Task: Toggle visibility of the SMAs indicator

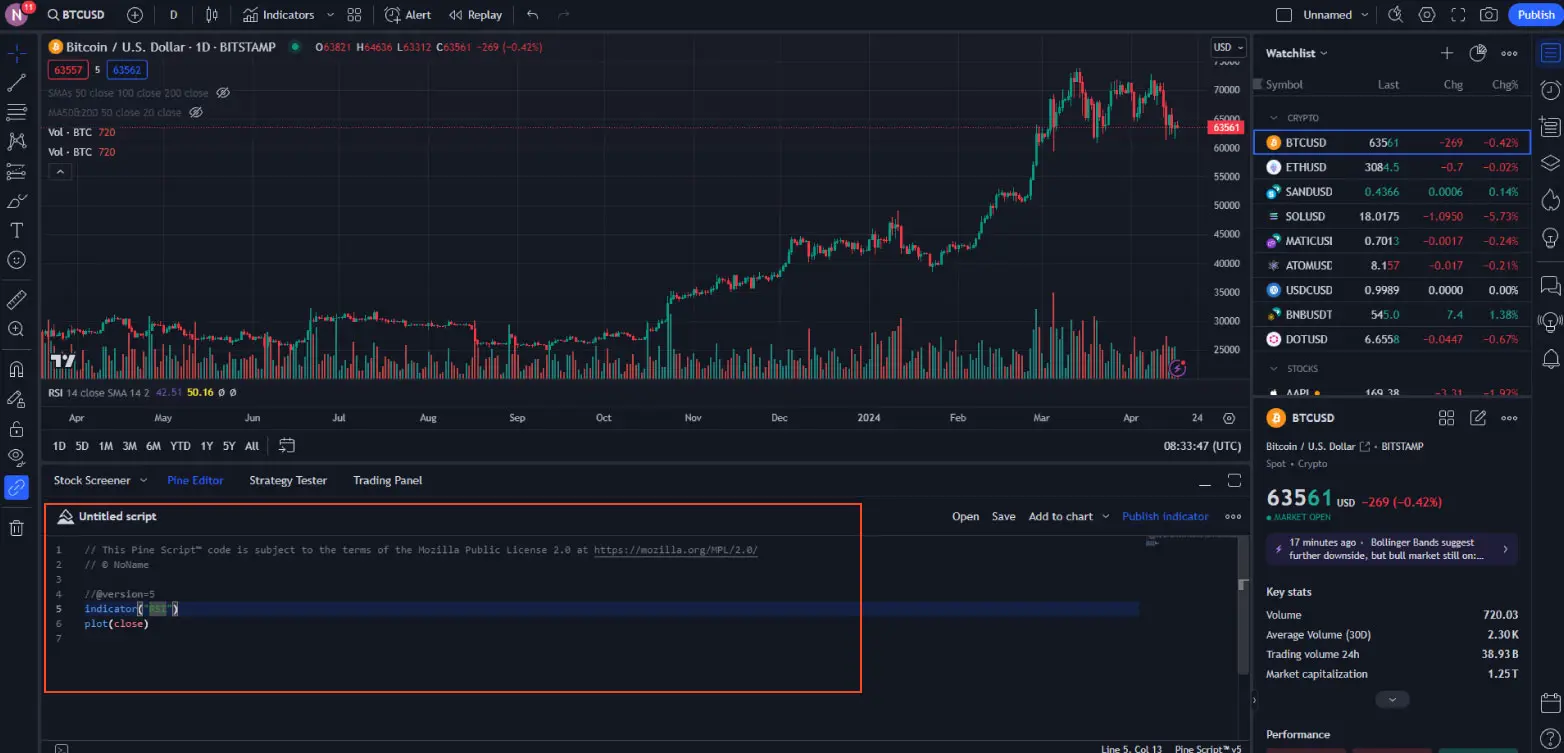Action: [x=224, y=93]
